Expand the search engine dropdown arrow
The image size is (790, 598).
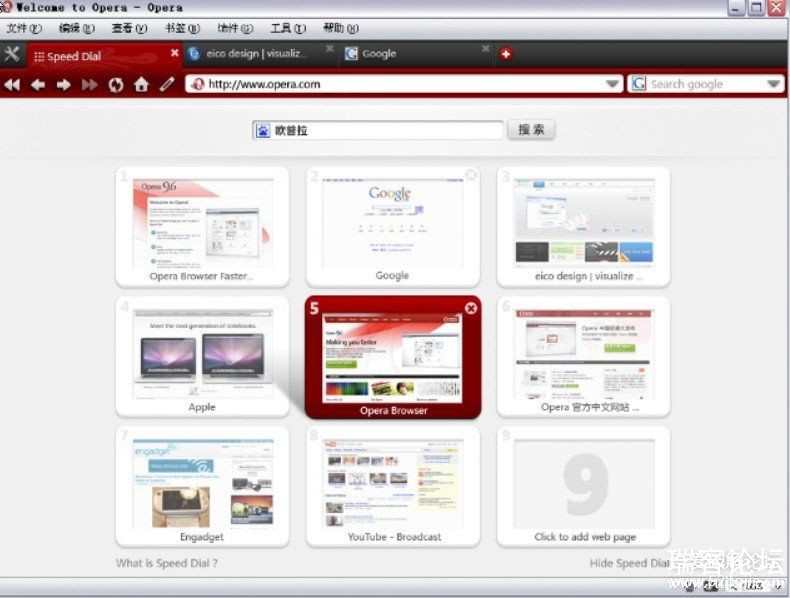coord(774,84)
